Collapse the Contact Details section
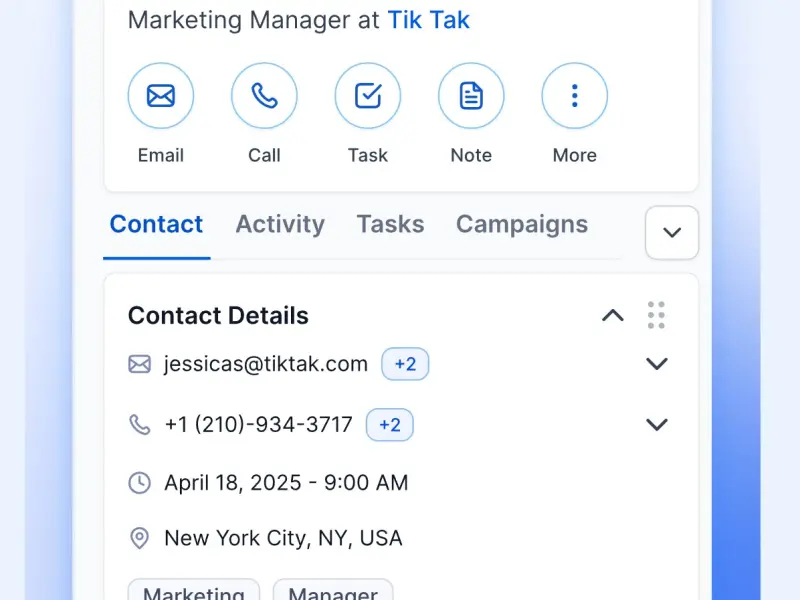The image size is (800, 600). point(613,315)
